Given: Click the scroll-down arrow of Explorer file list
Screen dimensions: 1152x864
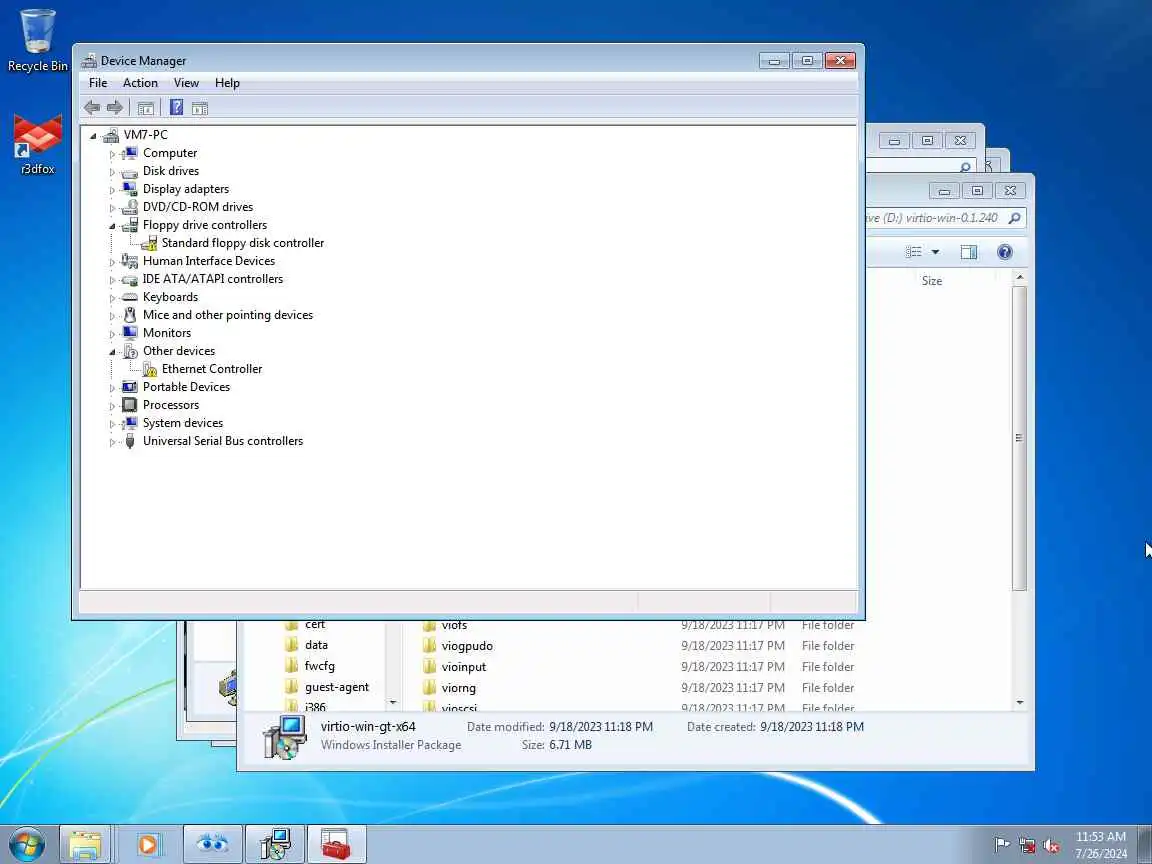Looking at the screenshot, I should click(1020, 703).
